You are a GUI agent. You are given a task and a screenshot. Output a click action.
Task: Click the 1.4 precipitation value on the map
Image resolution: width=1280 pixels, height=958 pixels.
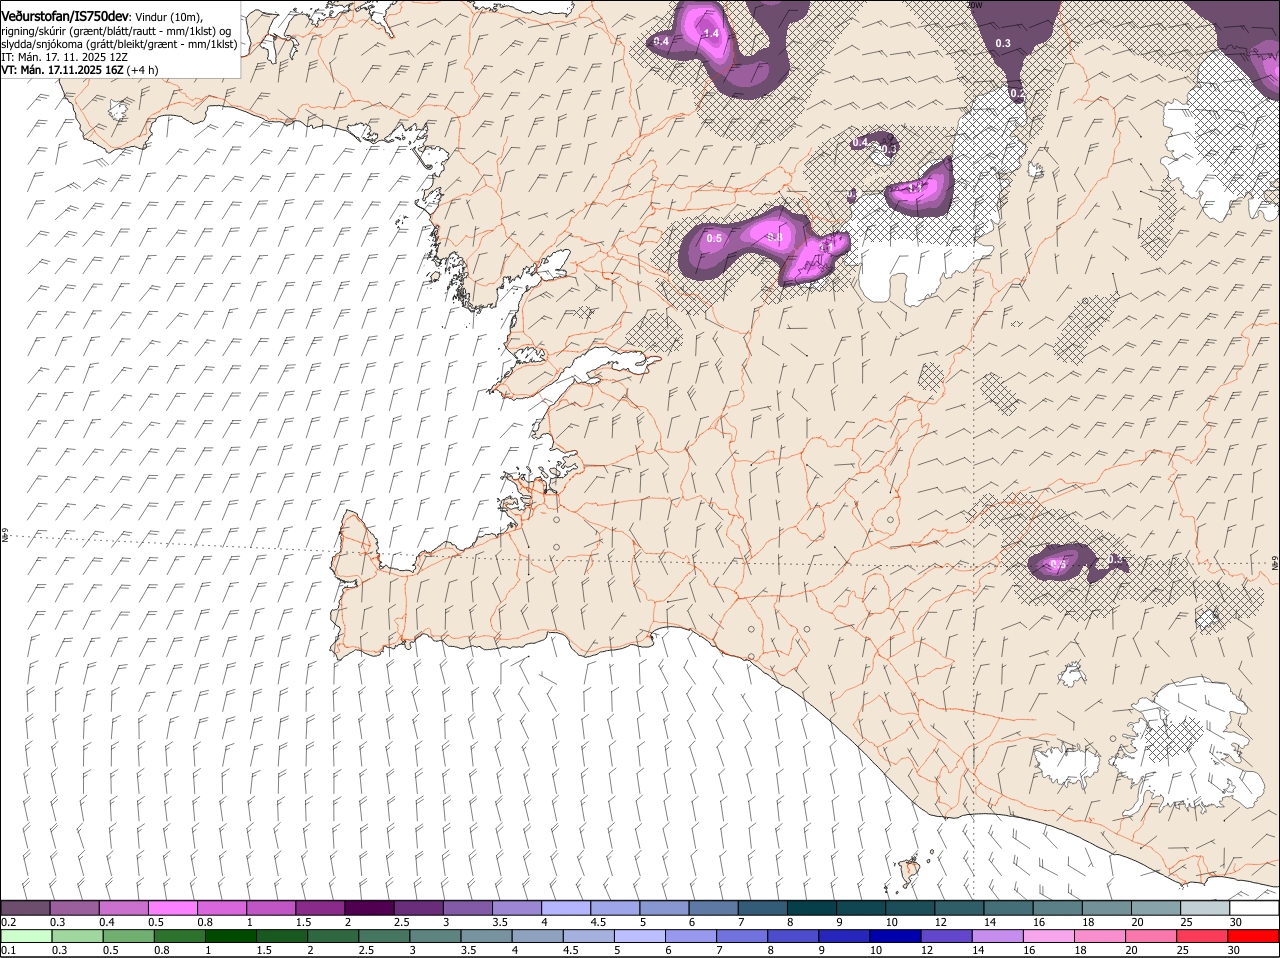tap(712, 34)
